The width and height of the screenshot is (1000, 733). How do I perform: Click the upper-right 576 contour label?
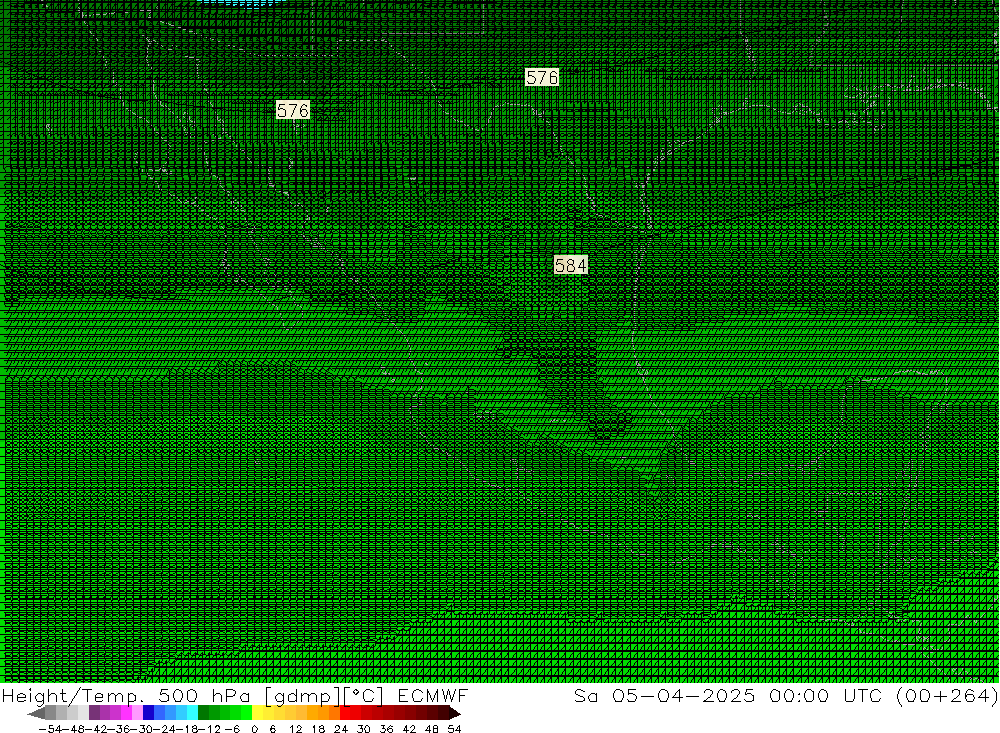[x=541, y=77]
